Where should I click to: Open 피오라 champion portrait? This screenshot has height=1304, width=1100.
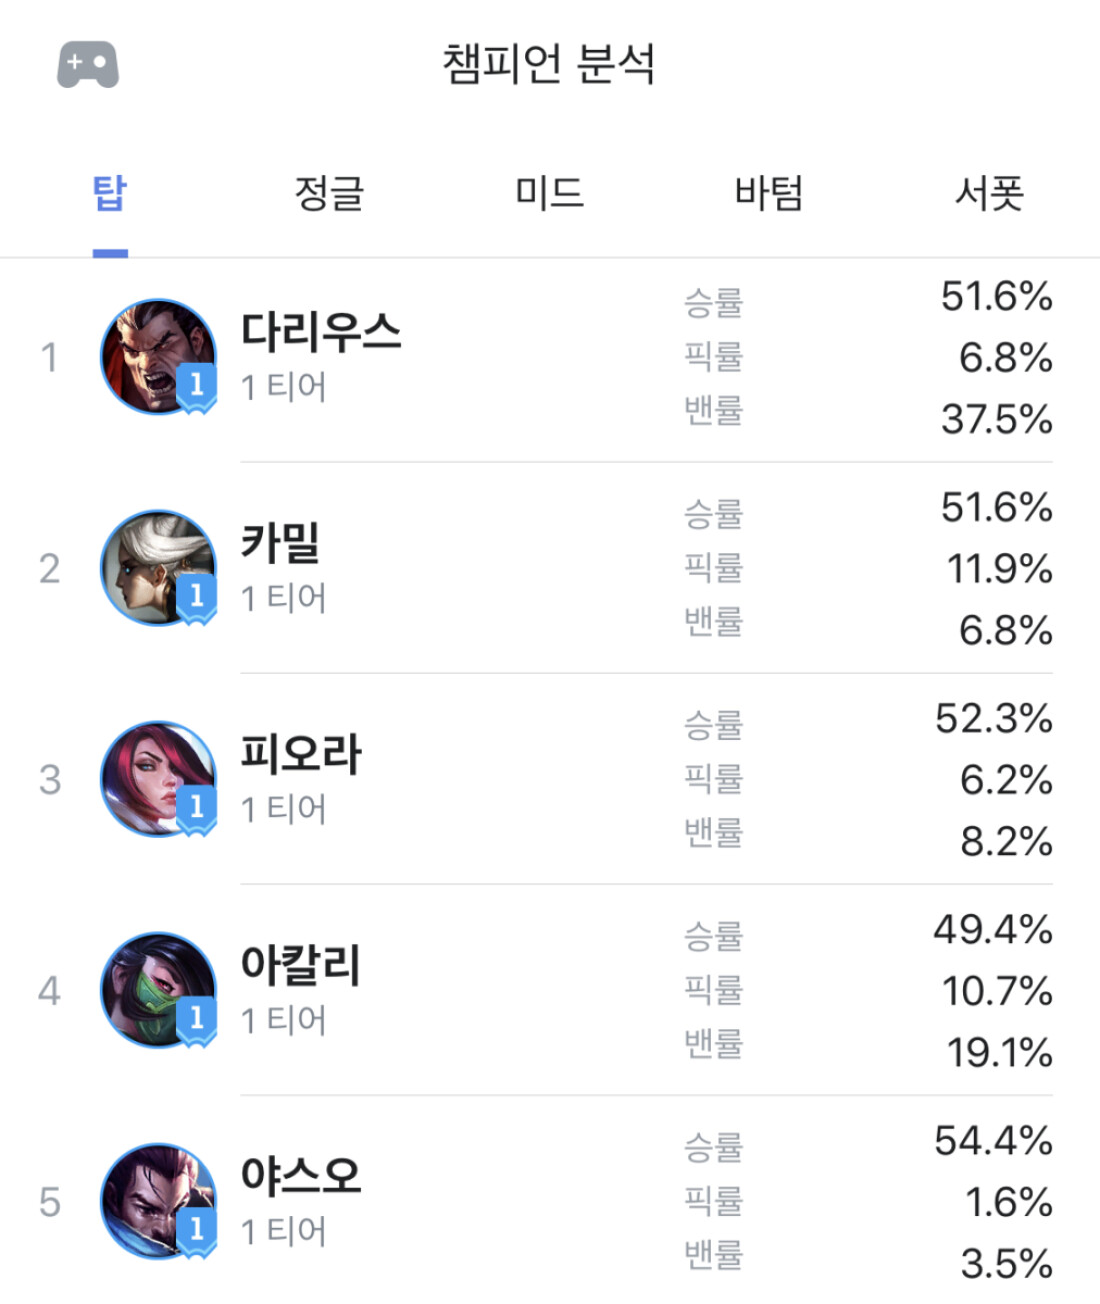click(x=158, y=779)
